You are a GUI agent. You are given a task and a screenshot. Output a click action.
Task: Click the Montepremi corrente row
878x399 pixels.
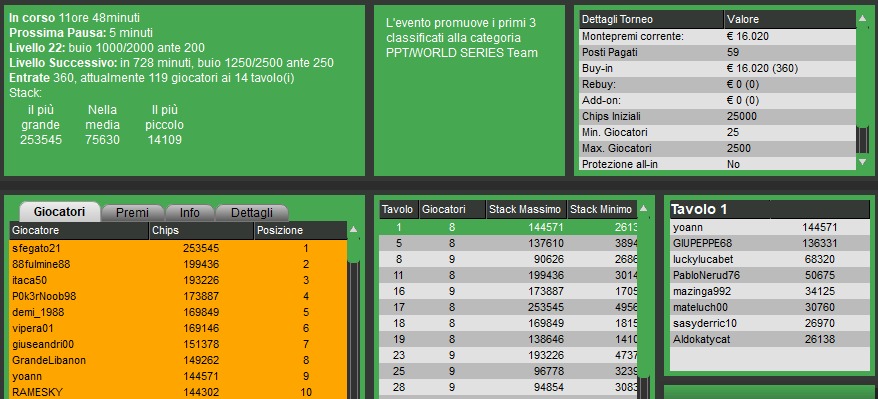tap(717, 37)
